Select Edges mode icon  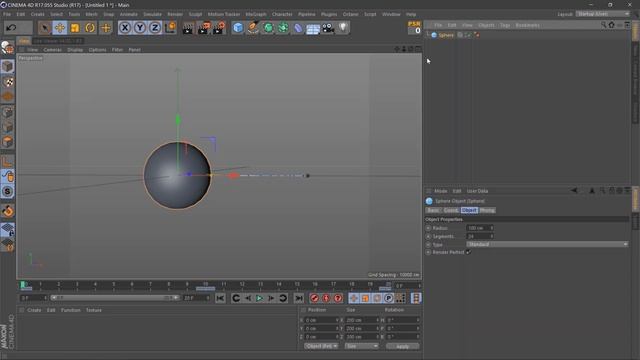7,127
